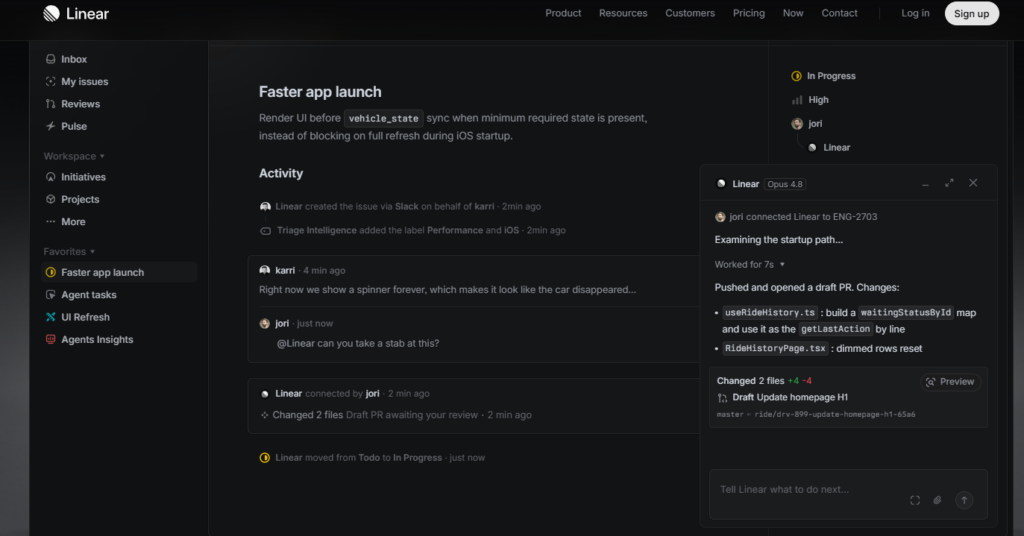This screenshot has height=536, width=1024.
Task: Click the Sign up button
Action: pyautogui.click(x=971, y=14)
